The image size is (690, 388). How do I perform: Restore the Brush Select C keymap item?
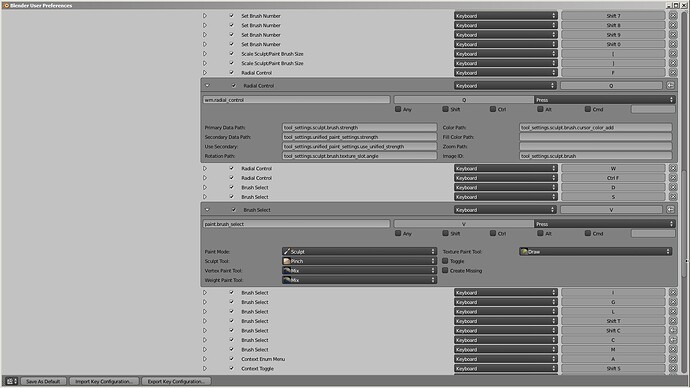coord(673,340)
